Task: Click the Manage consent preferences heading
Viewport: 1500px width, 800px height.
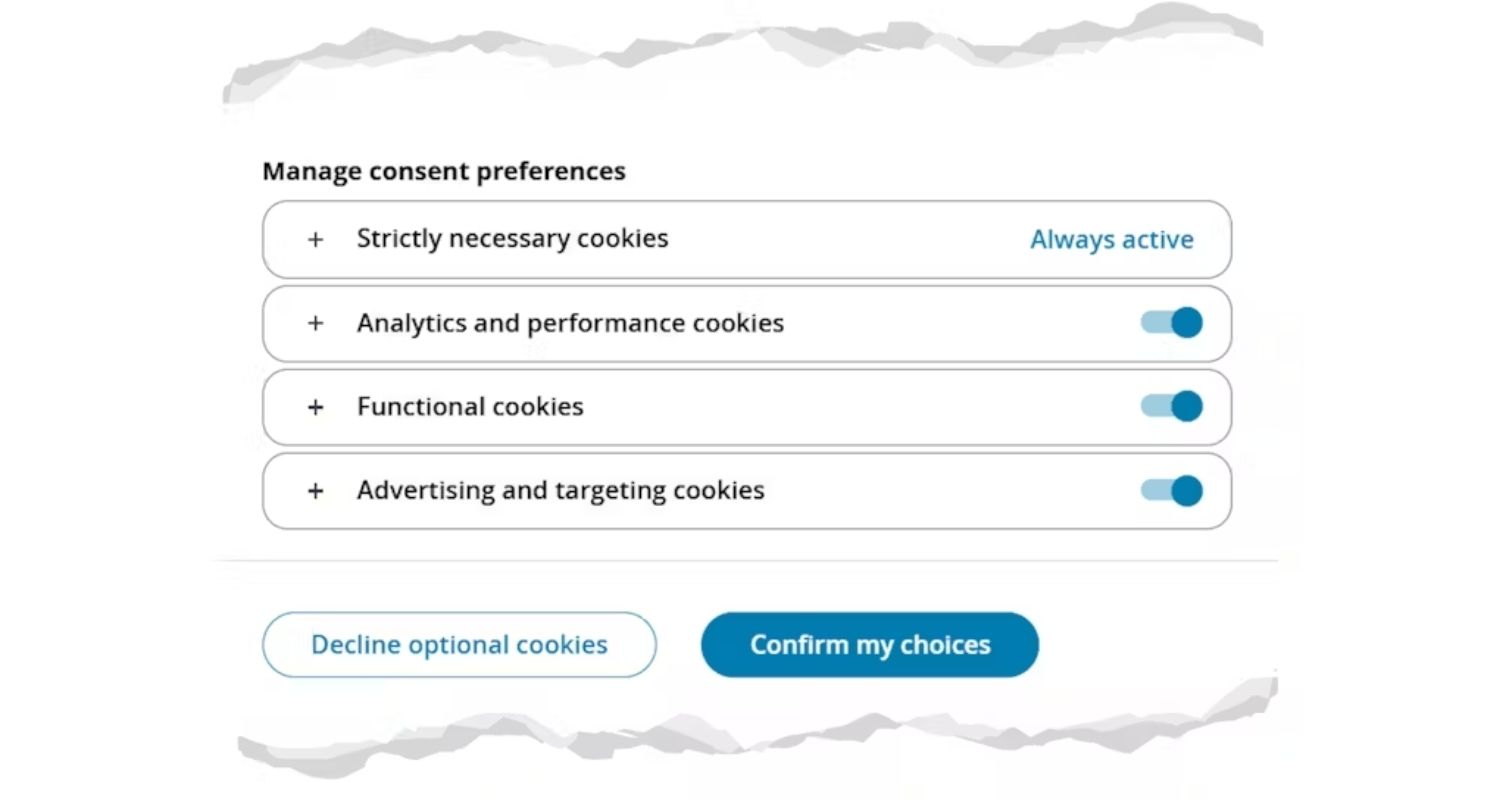Action: tap(444, 171)
